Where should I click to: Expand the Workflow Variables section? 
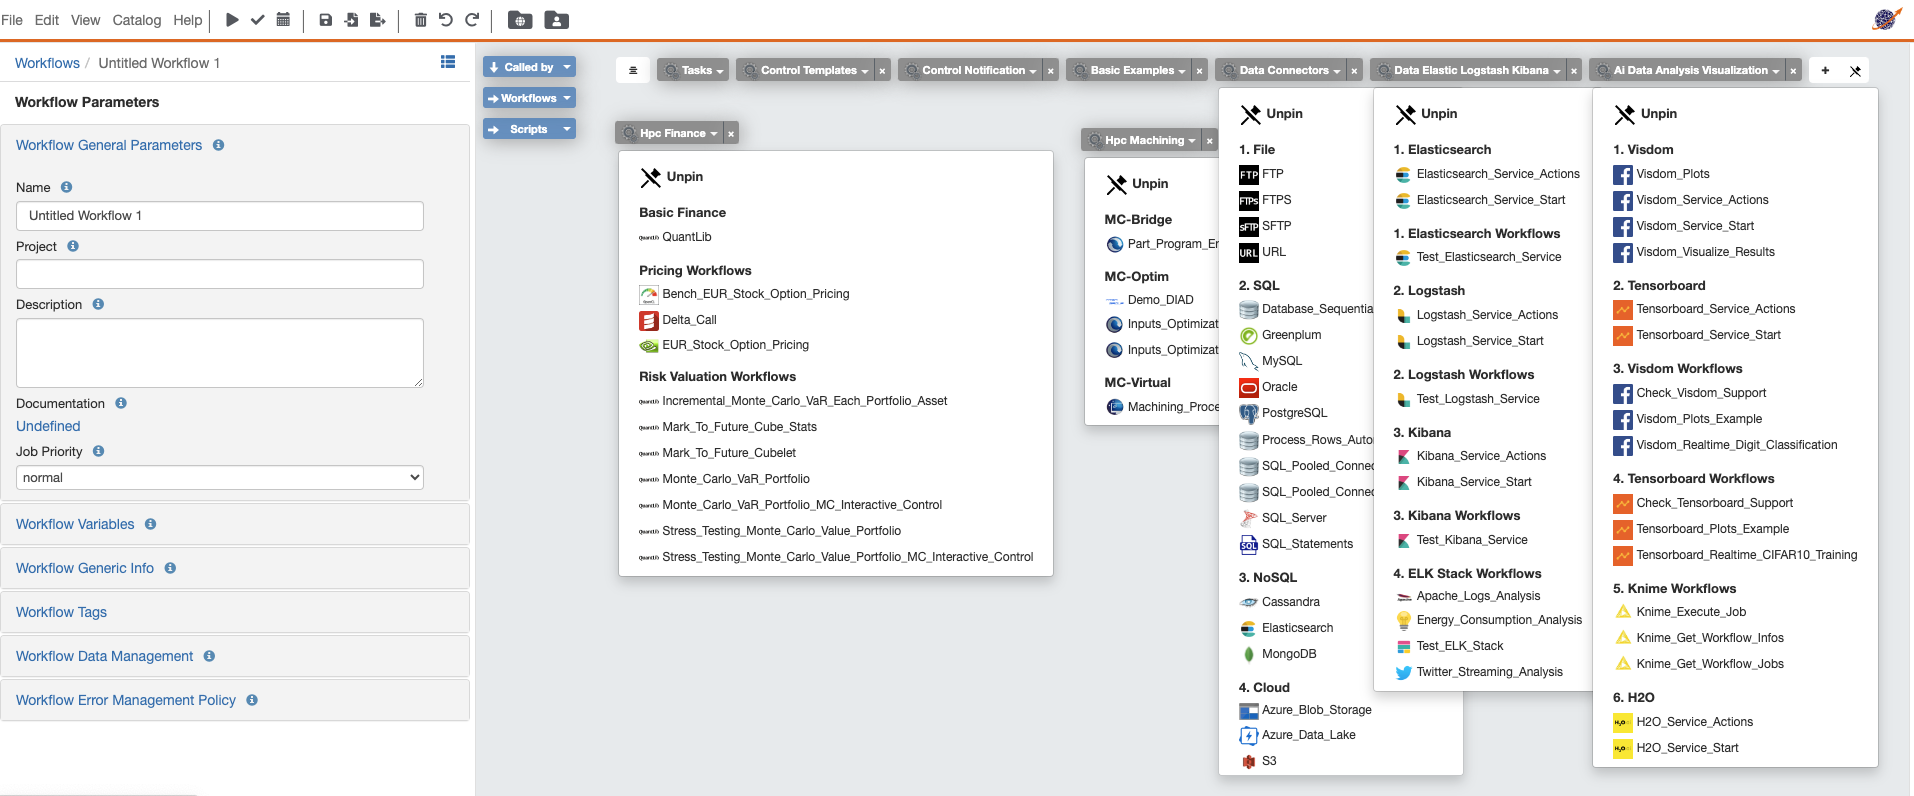click(x=75, y=524)
